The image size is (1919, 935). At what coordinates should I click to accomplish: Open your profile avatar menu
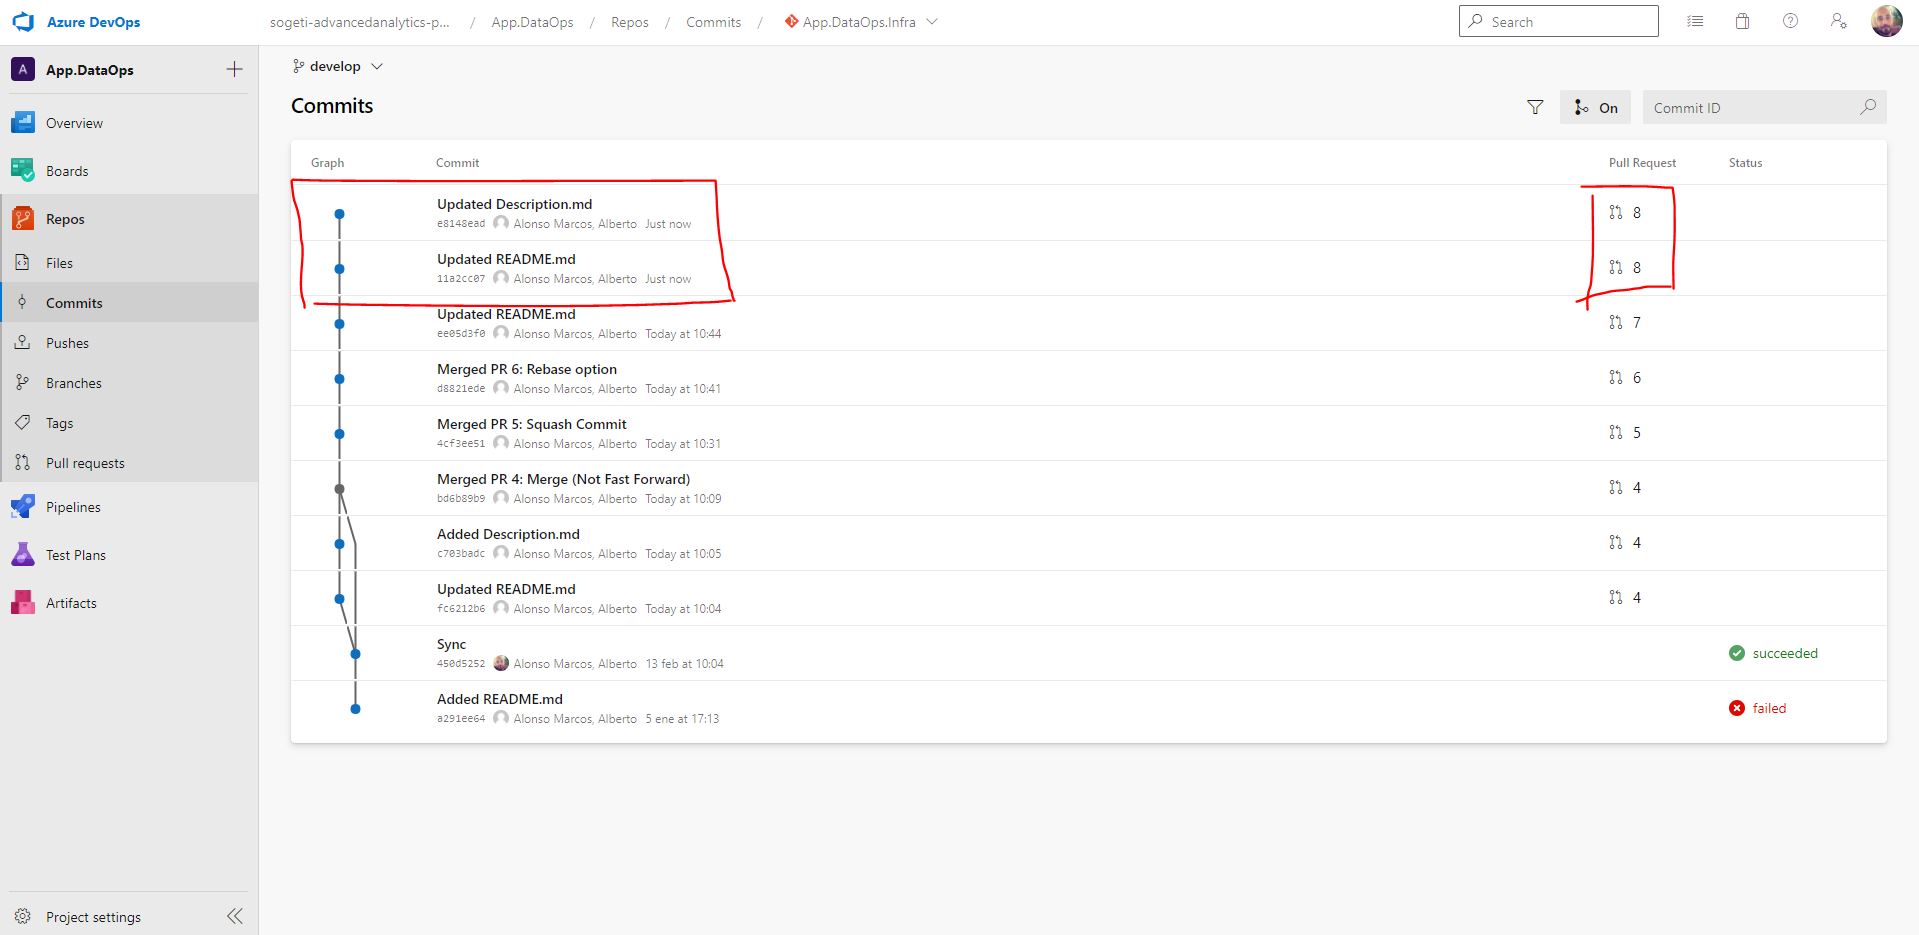[1886, 21]
